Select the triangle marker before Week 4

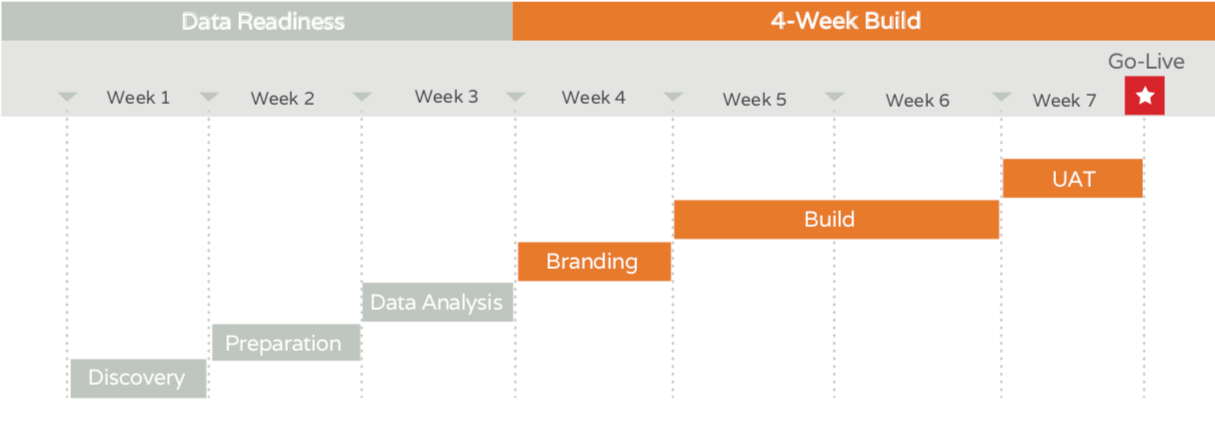click(516, 97)
